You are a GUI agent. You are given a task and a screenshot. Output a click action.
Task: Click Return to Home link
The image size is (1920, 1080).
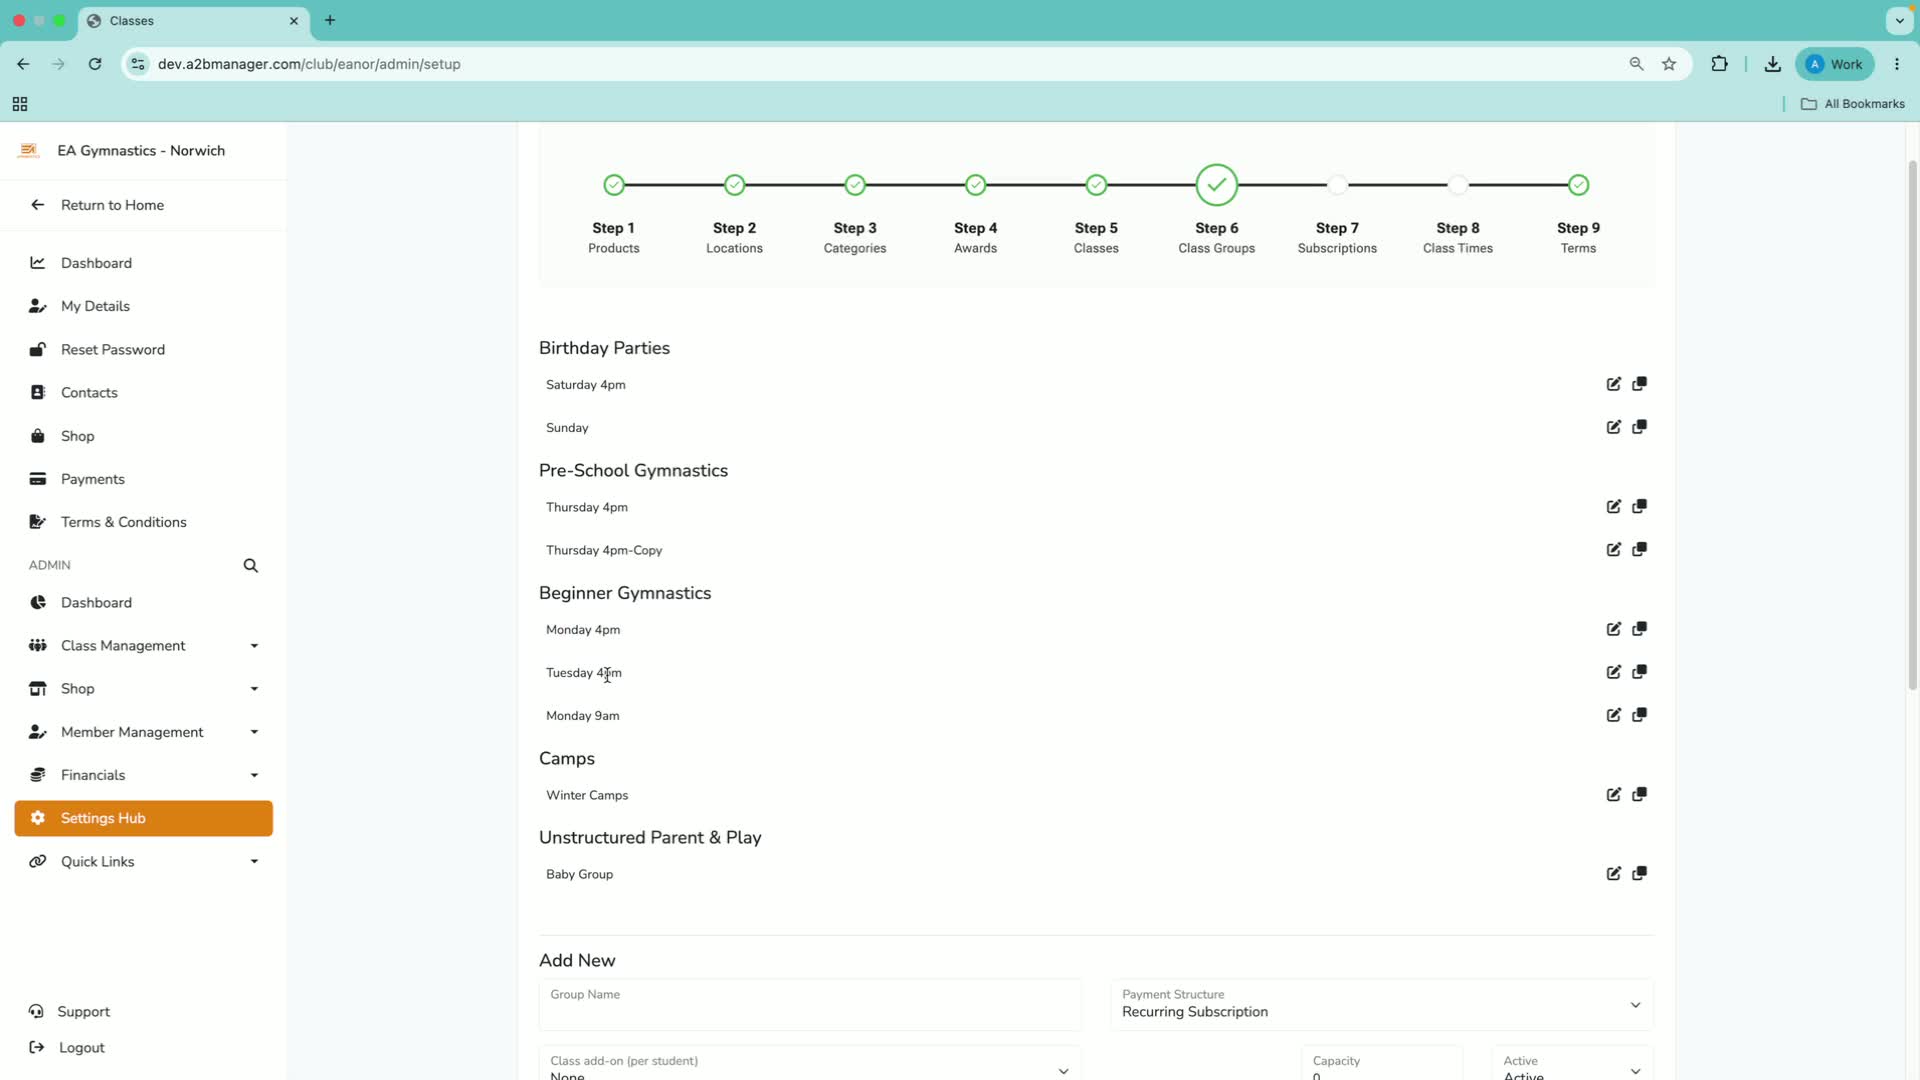coord(112,205)
